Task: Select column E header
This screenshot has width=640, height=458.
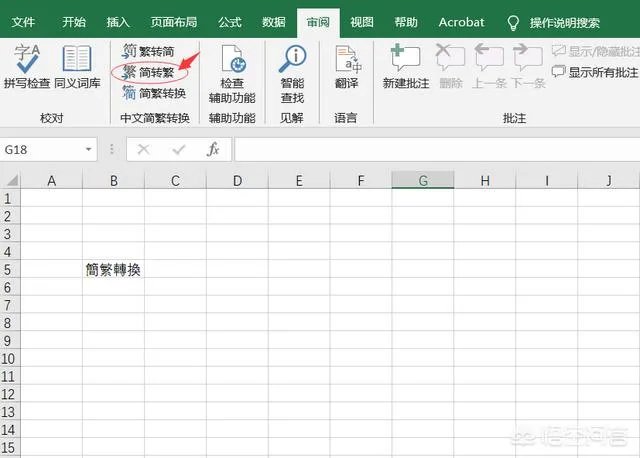Action: tap(299, 180)
